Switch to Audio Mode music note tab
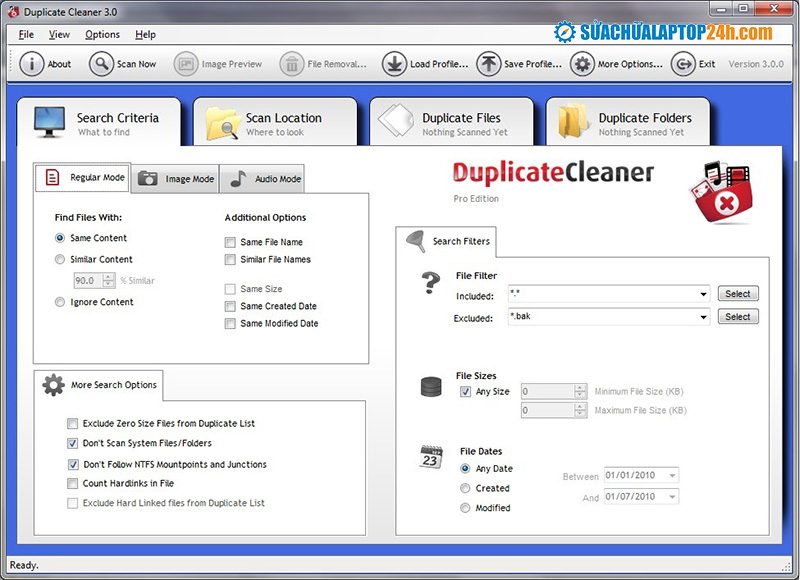 pos(265,179)
